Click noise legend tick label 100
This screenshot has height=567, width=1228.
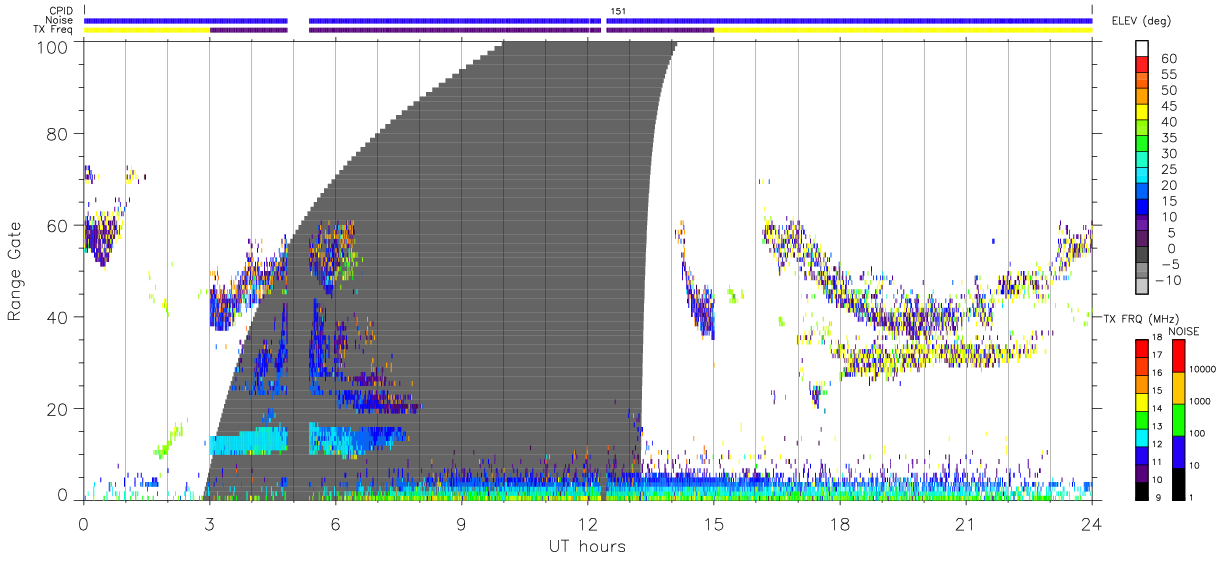[1200, 434]
